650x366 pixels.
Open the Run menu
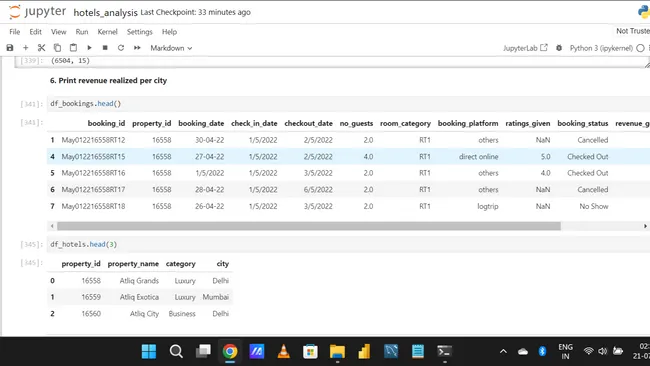click(x=82, y=32)
